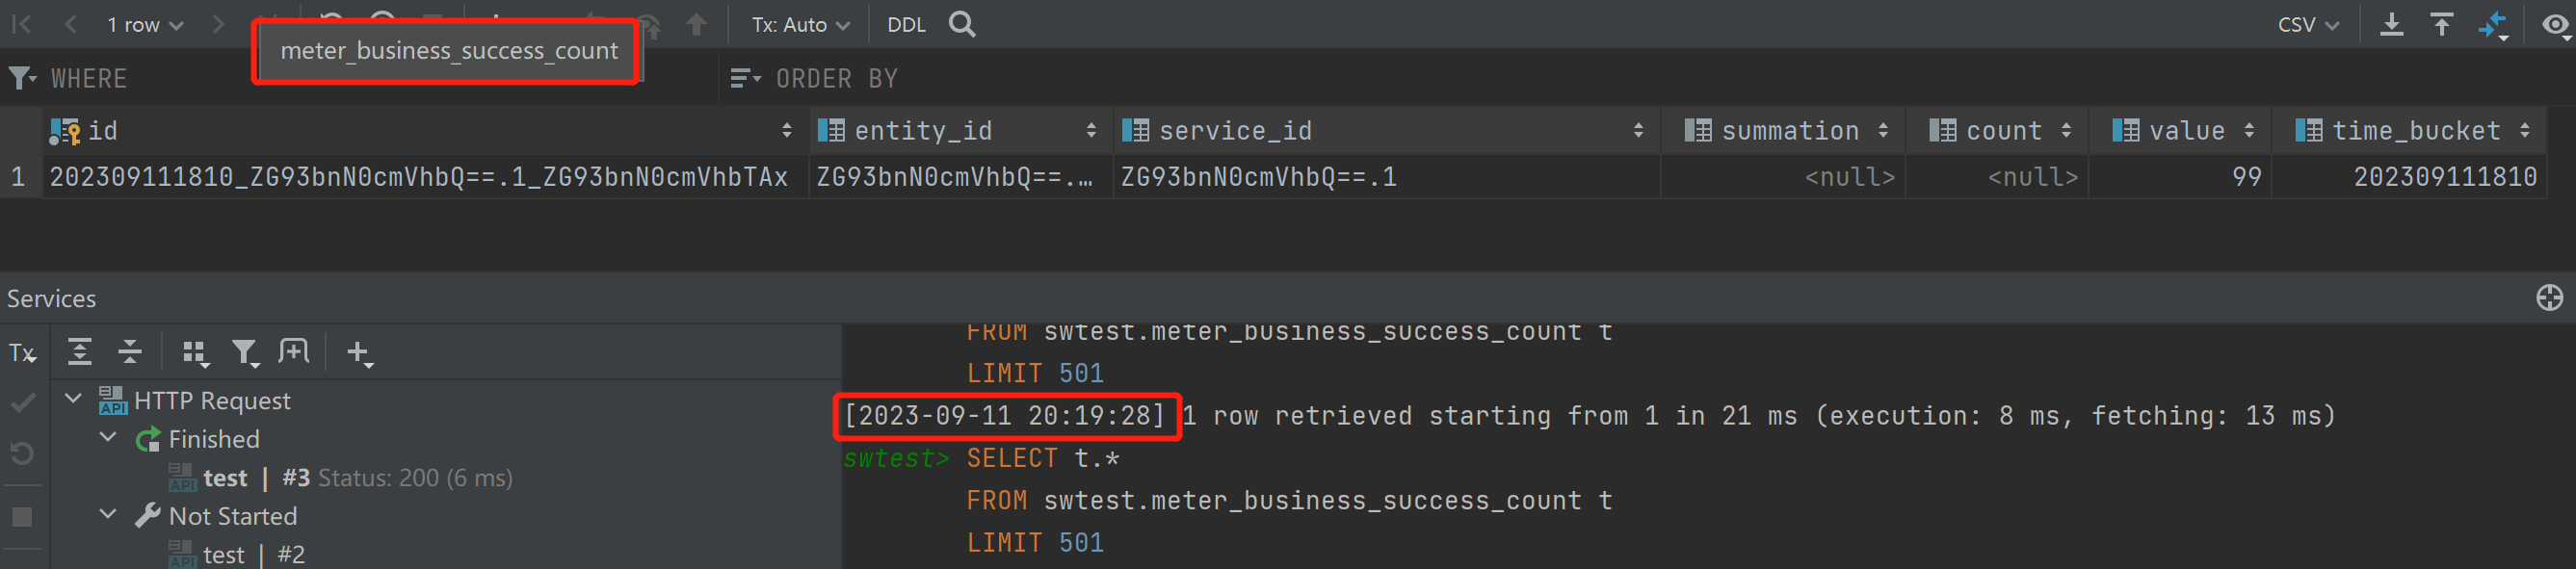
Task: Click the upload/import data icon
Action: 2442,24
